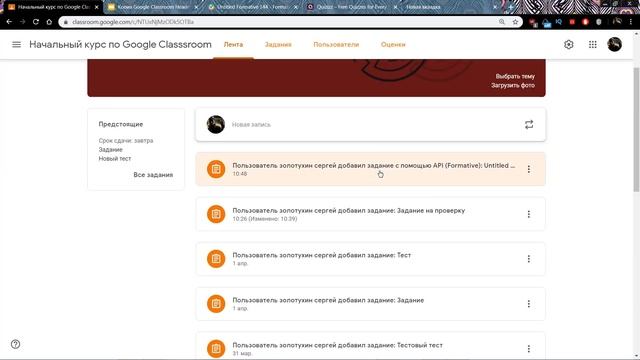Close the Quizizz browser tab
Image resolution: width=640 pixels, height=360 pixels.
pos(395,7)
